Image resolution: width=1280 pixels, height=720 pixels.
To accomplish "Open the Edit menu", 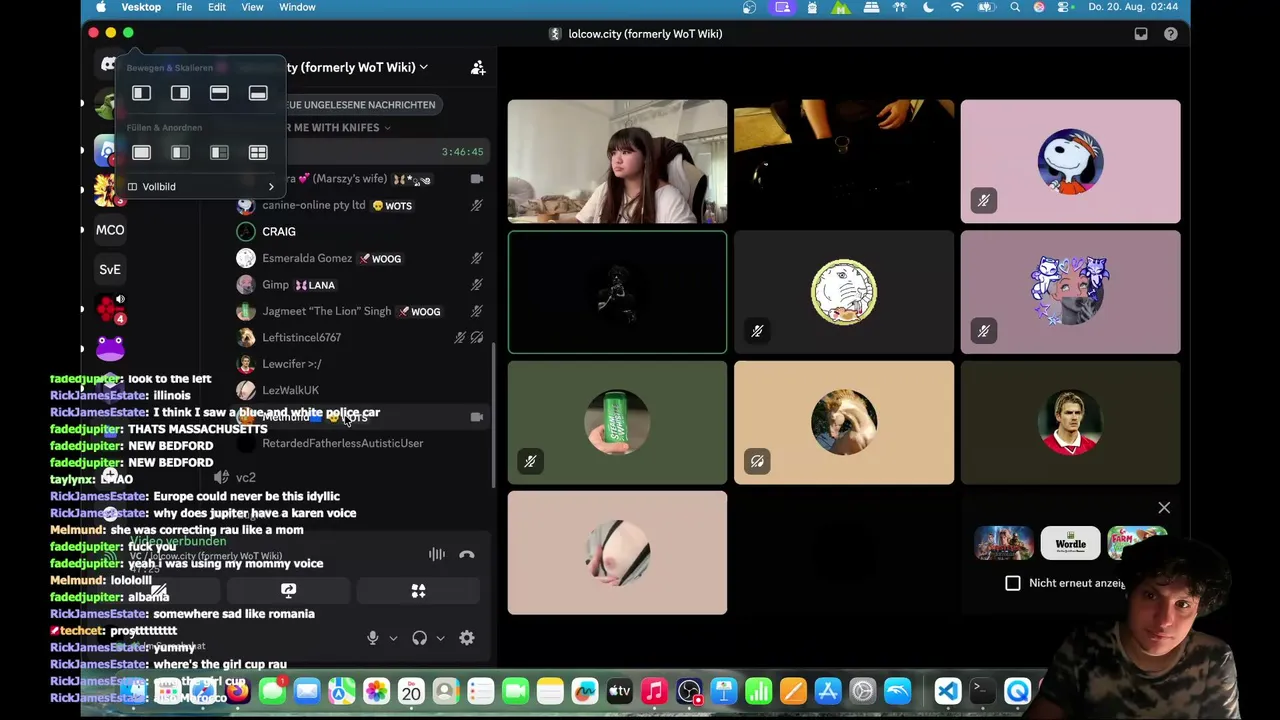I will [x=217, y=7].
